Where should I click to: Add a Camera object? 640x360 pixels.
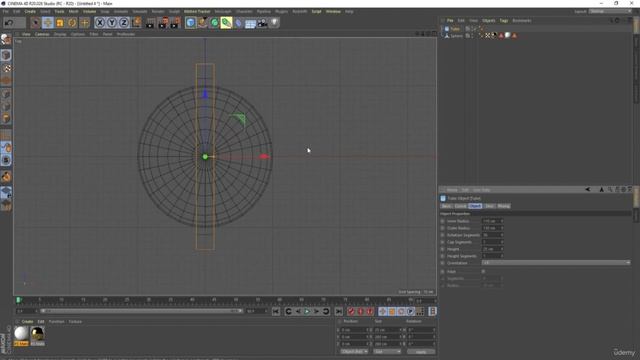click(x=262, y=23)
